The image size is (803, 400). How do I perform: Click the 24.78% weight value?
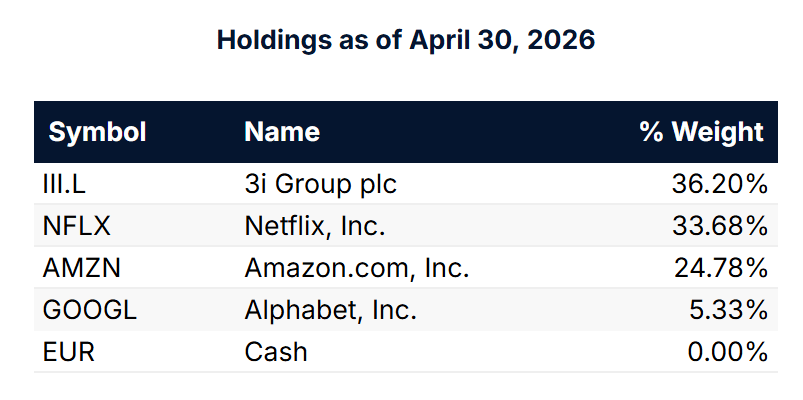721,268
